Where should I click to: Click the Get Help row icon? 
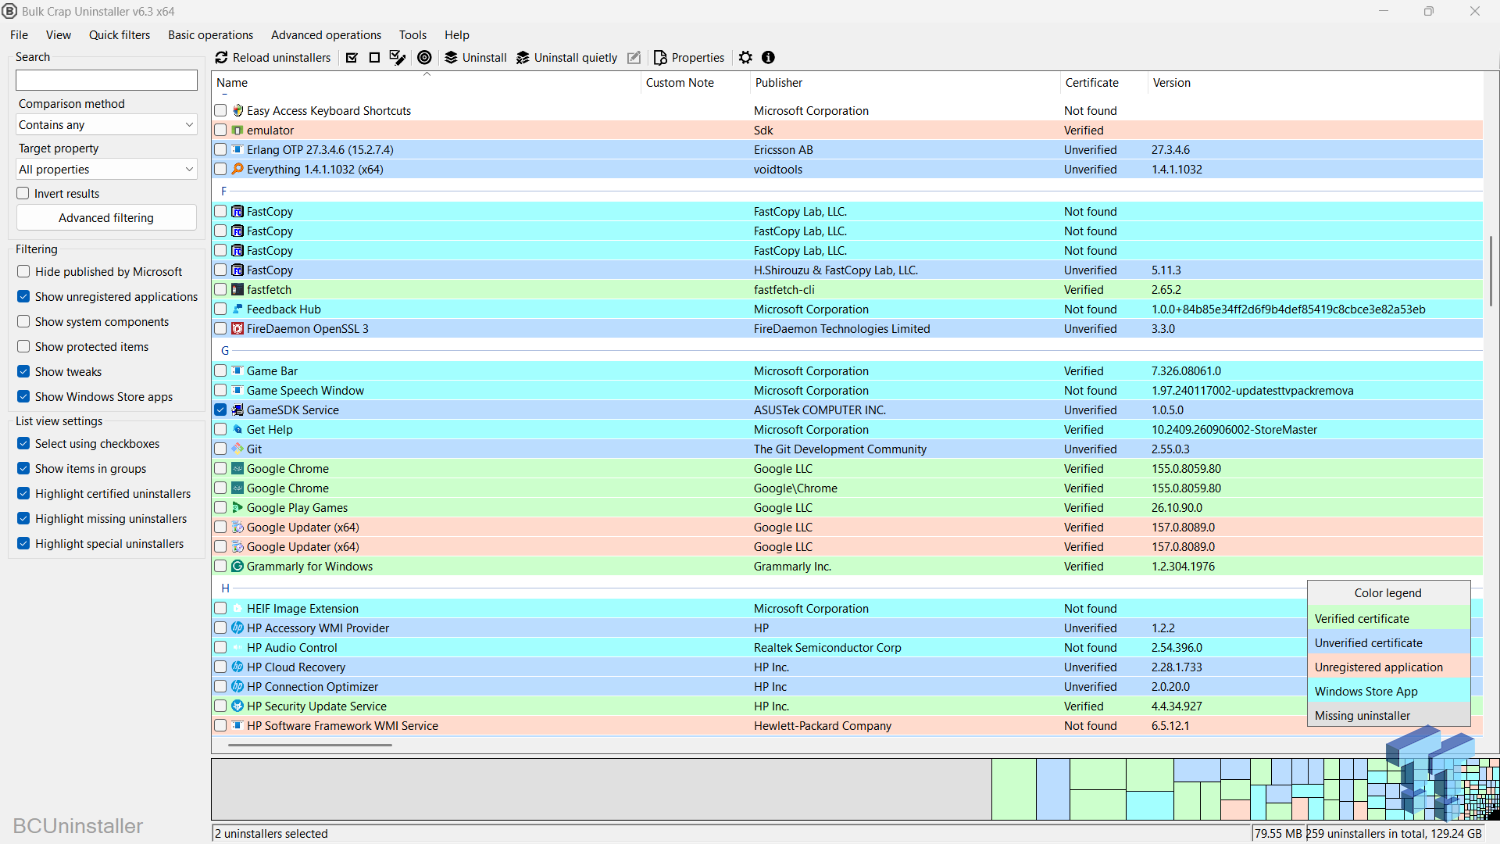[238, 430]
